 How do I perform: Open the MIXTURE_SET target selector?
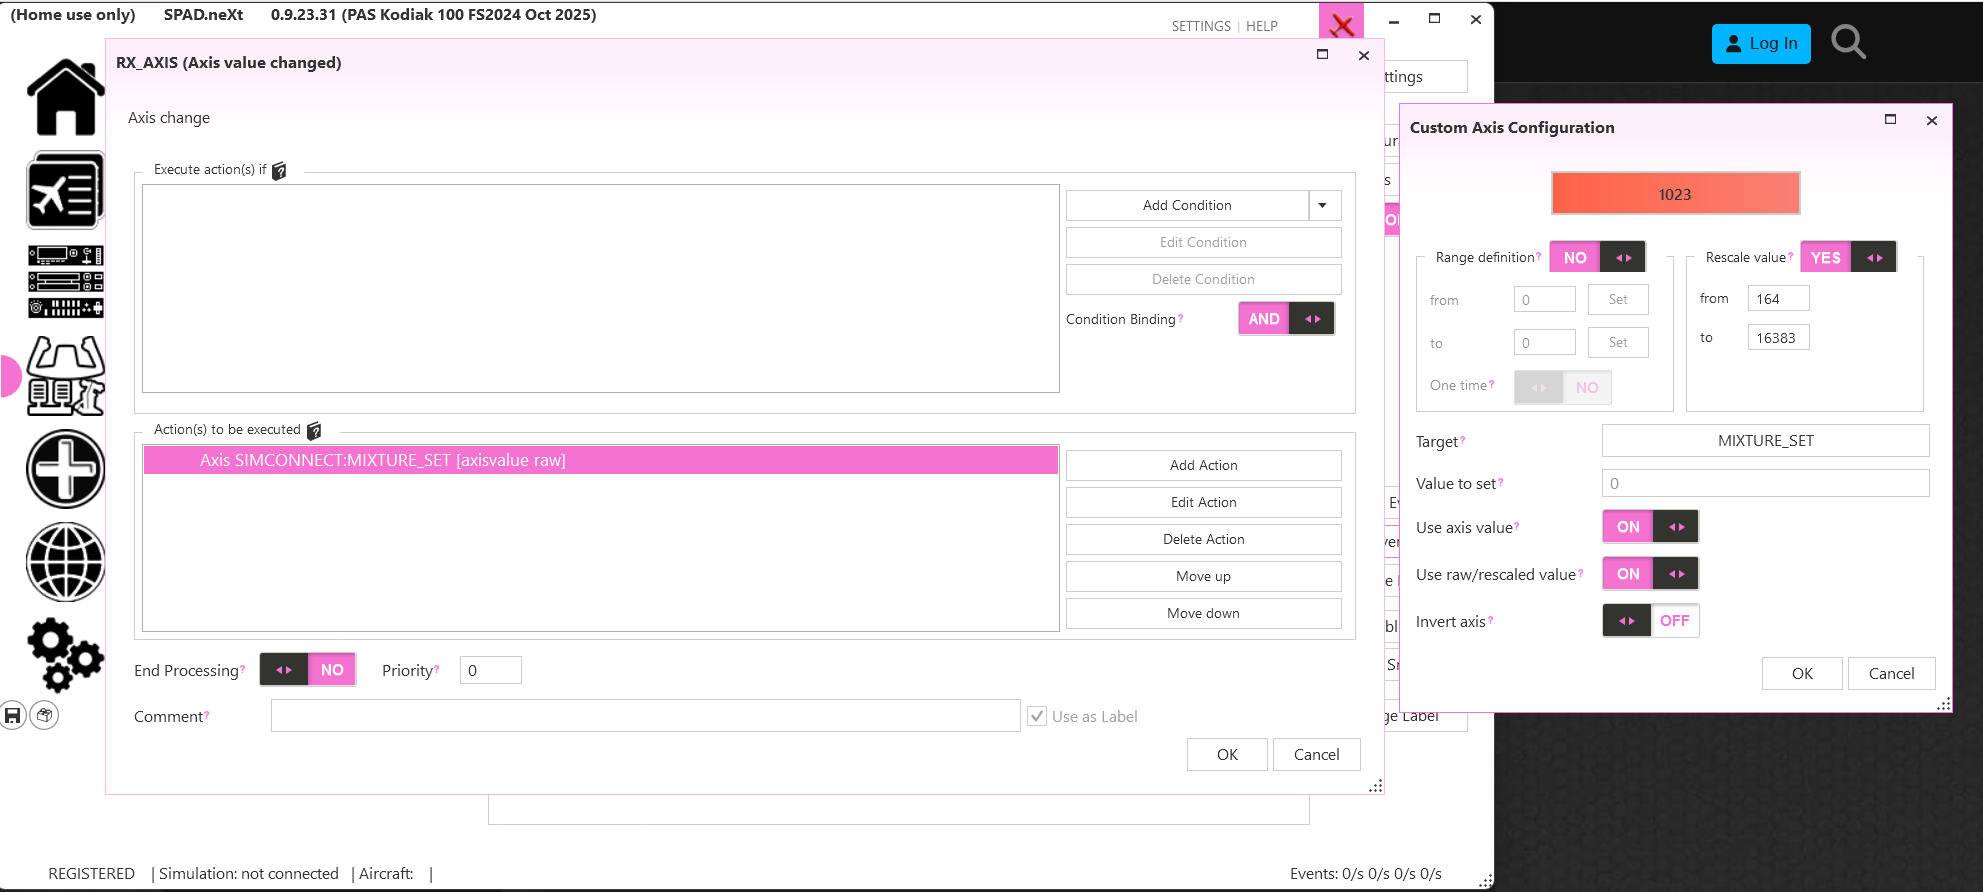click(1765, 441)
